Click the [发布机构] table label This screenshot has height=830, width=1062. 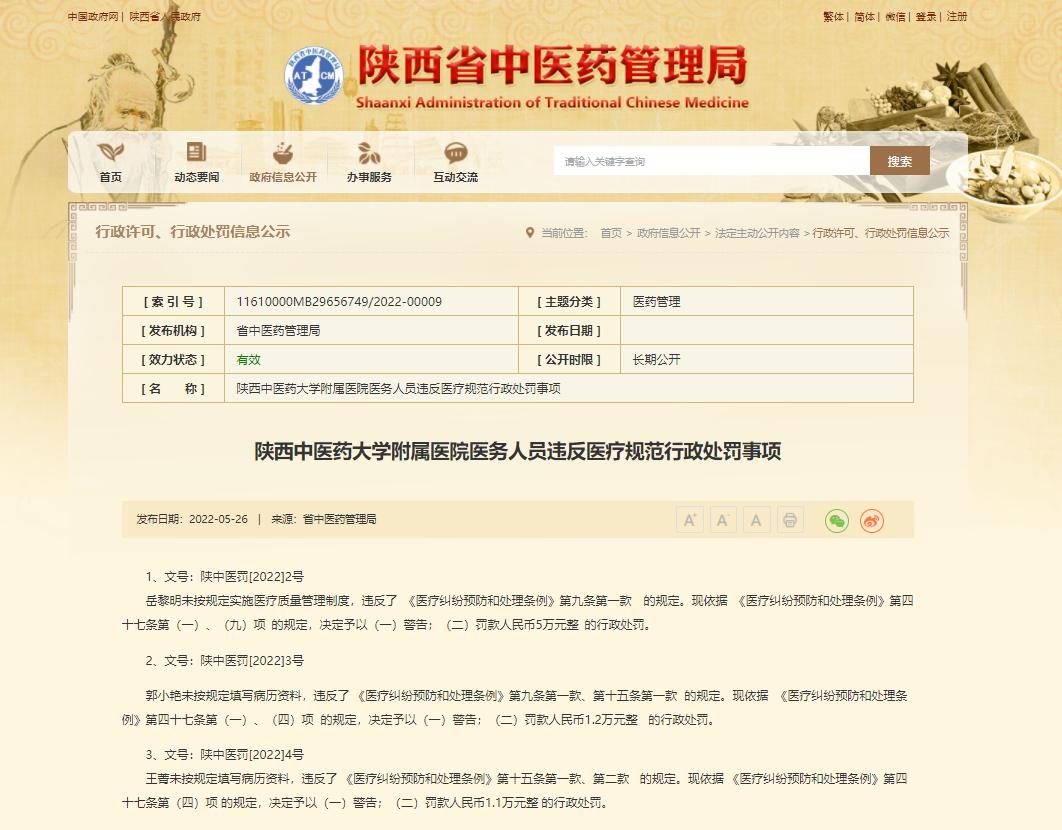pyautogui.click(x=173, y=331)
